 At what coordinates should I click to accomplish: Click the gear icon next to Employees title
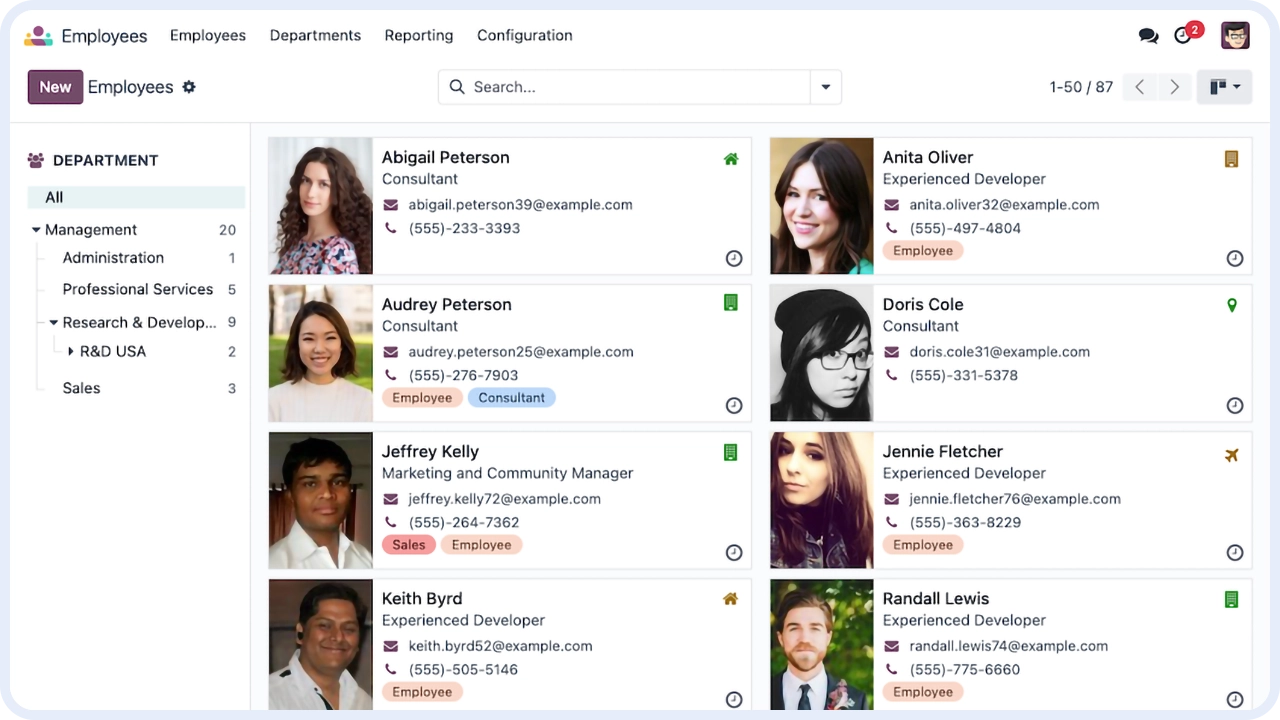(x=189, y=87)
